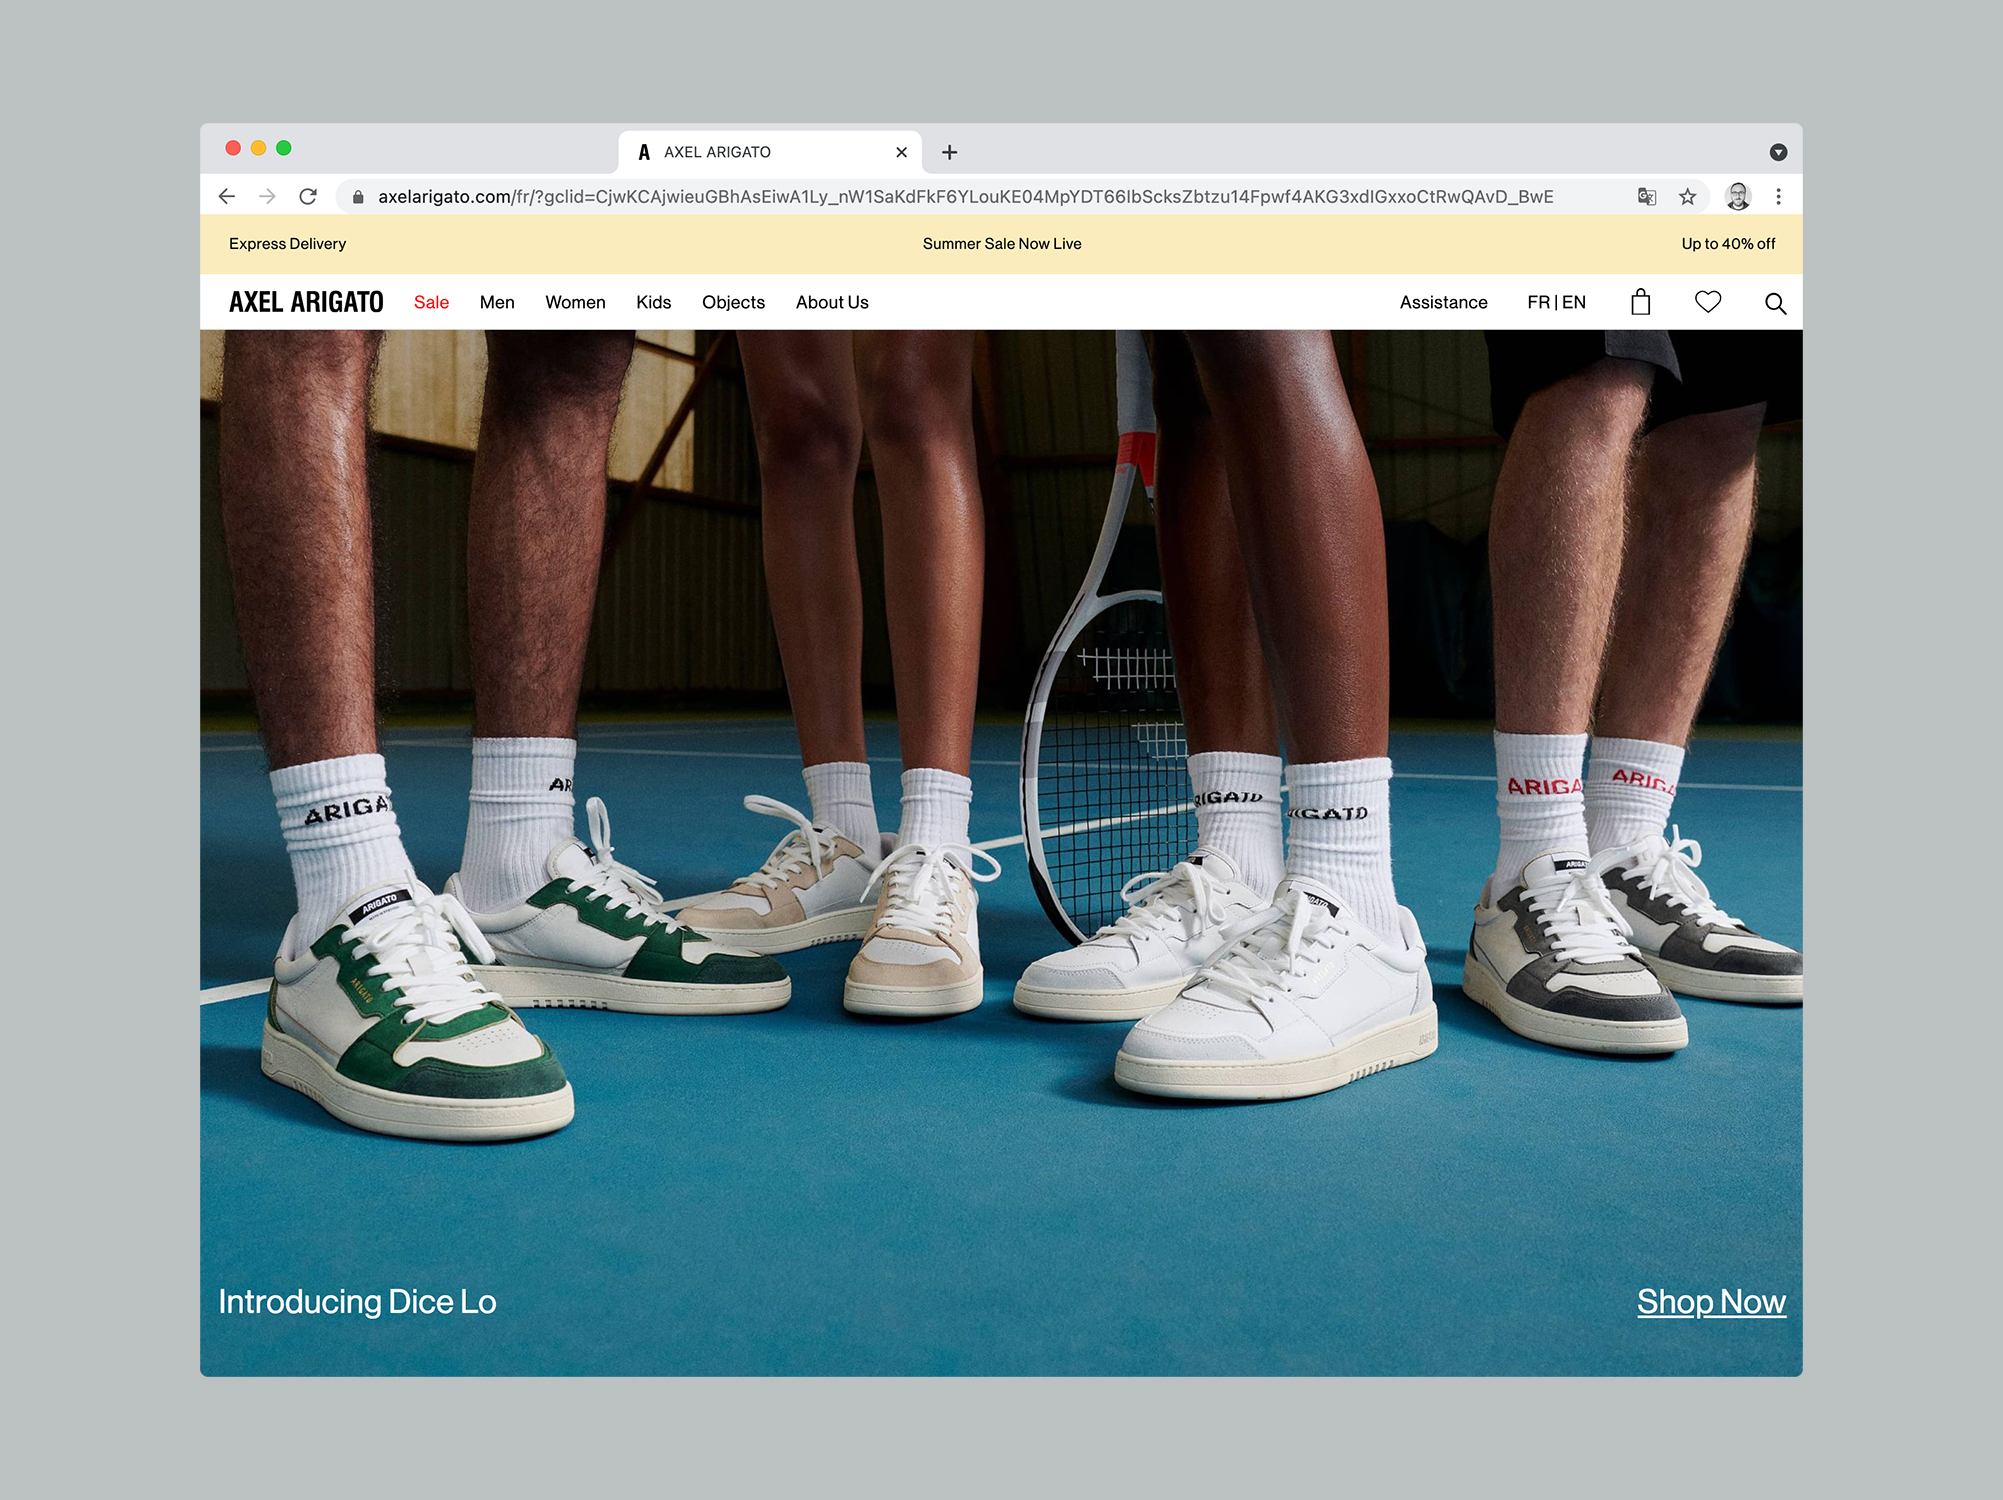Click the Summer Sale Now Live banner
Screen dimensions: 2003x1500
pyautogui.click(x=1002, y=244)
